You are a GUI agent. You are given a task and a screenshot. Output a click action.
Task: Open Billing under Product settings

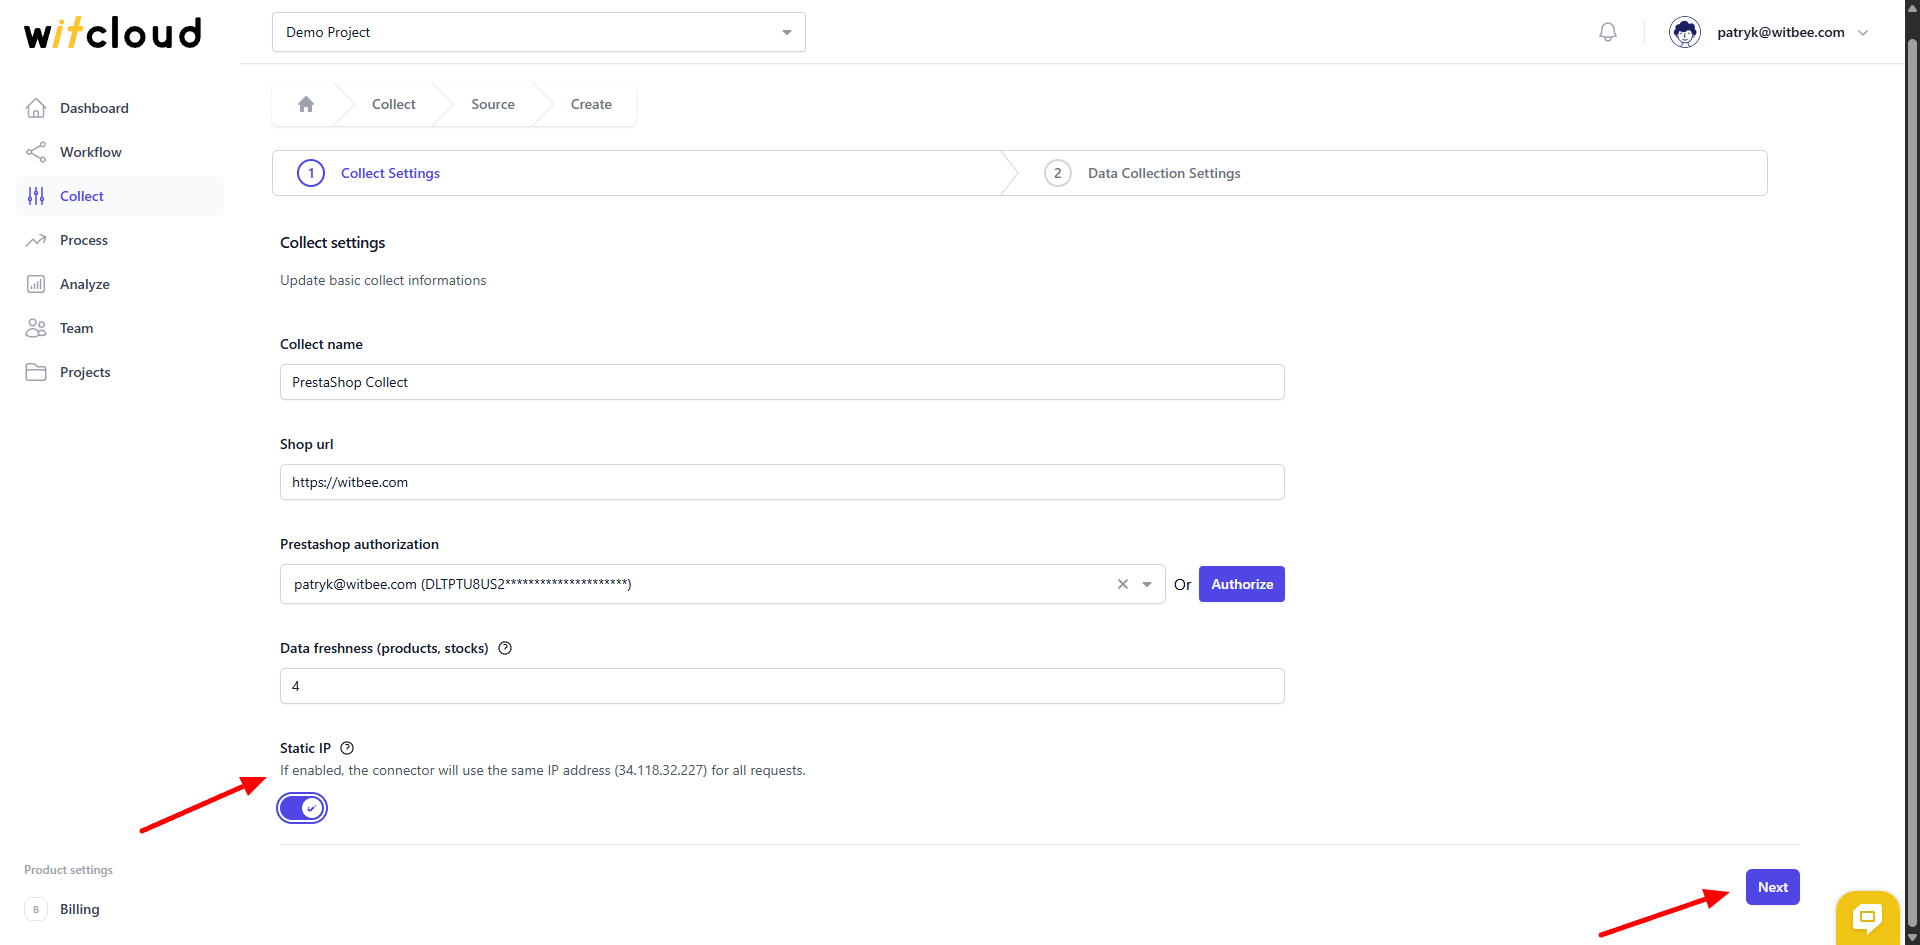(x=120, y=909)
